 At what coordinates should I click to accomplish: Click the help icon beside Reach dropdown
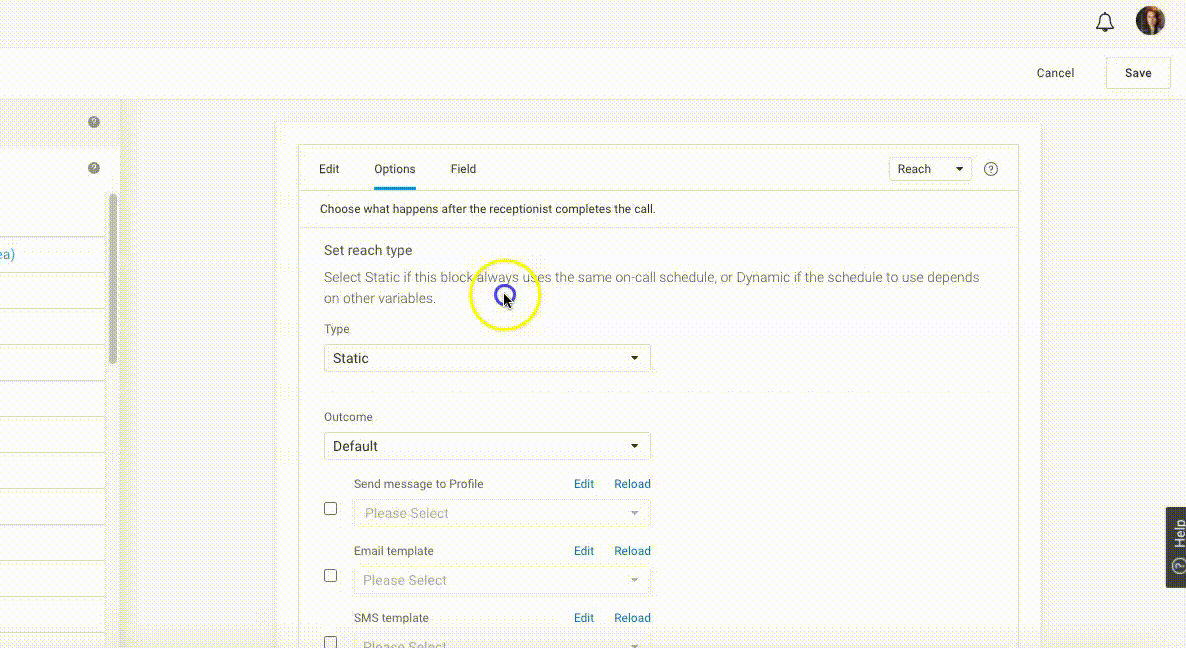(x=991, y=169)
